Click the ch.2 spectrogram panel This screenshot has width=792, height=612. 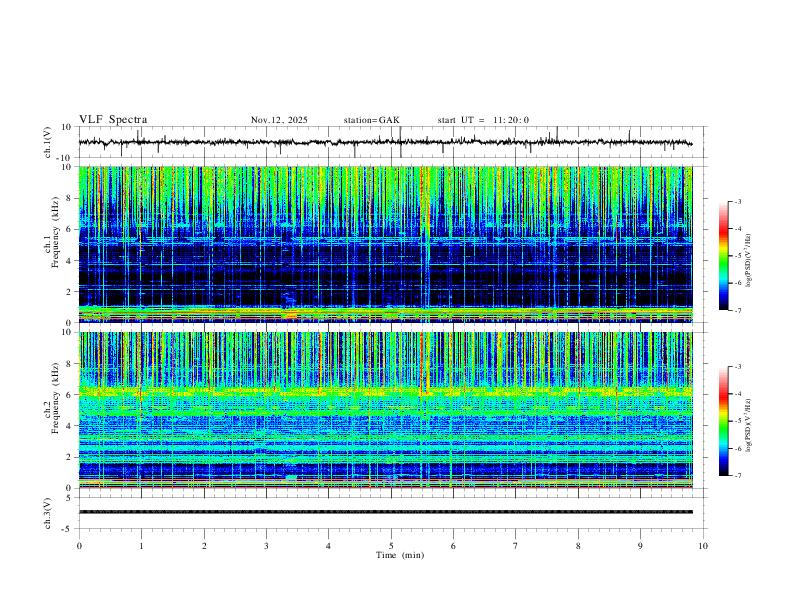pyautogui.click(x=385, y=410)
